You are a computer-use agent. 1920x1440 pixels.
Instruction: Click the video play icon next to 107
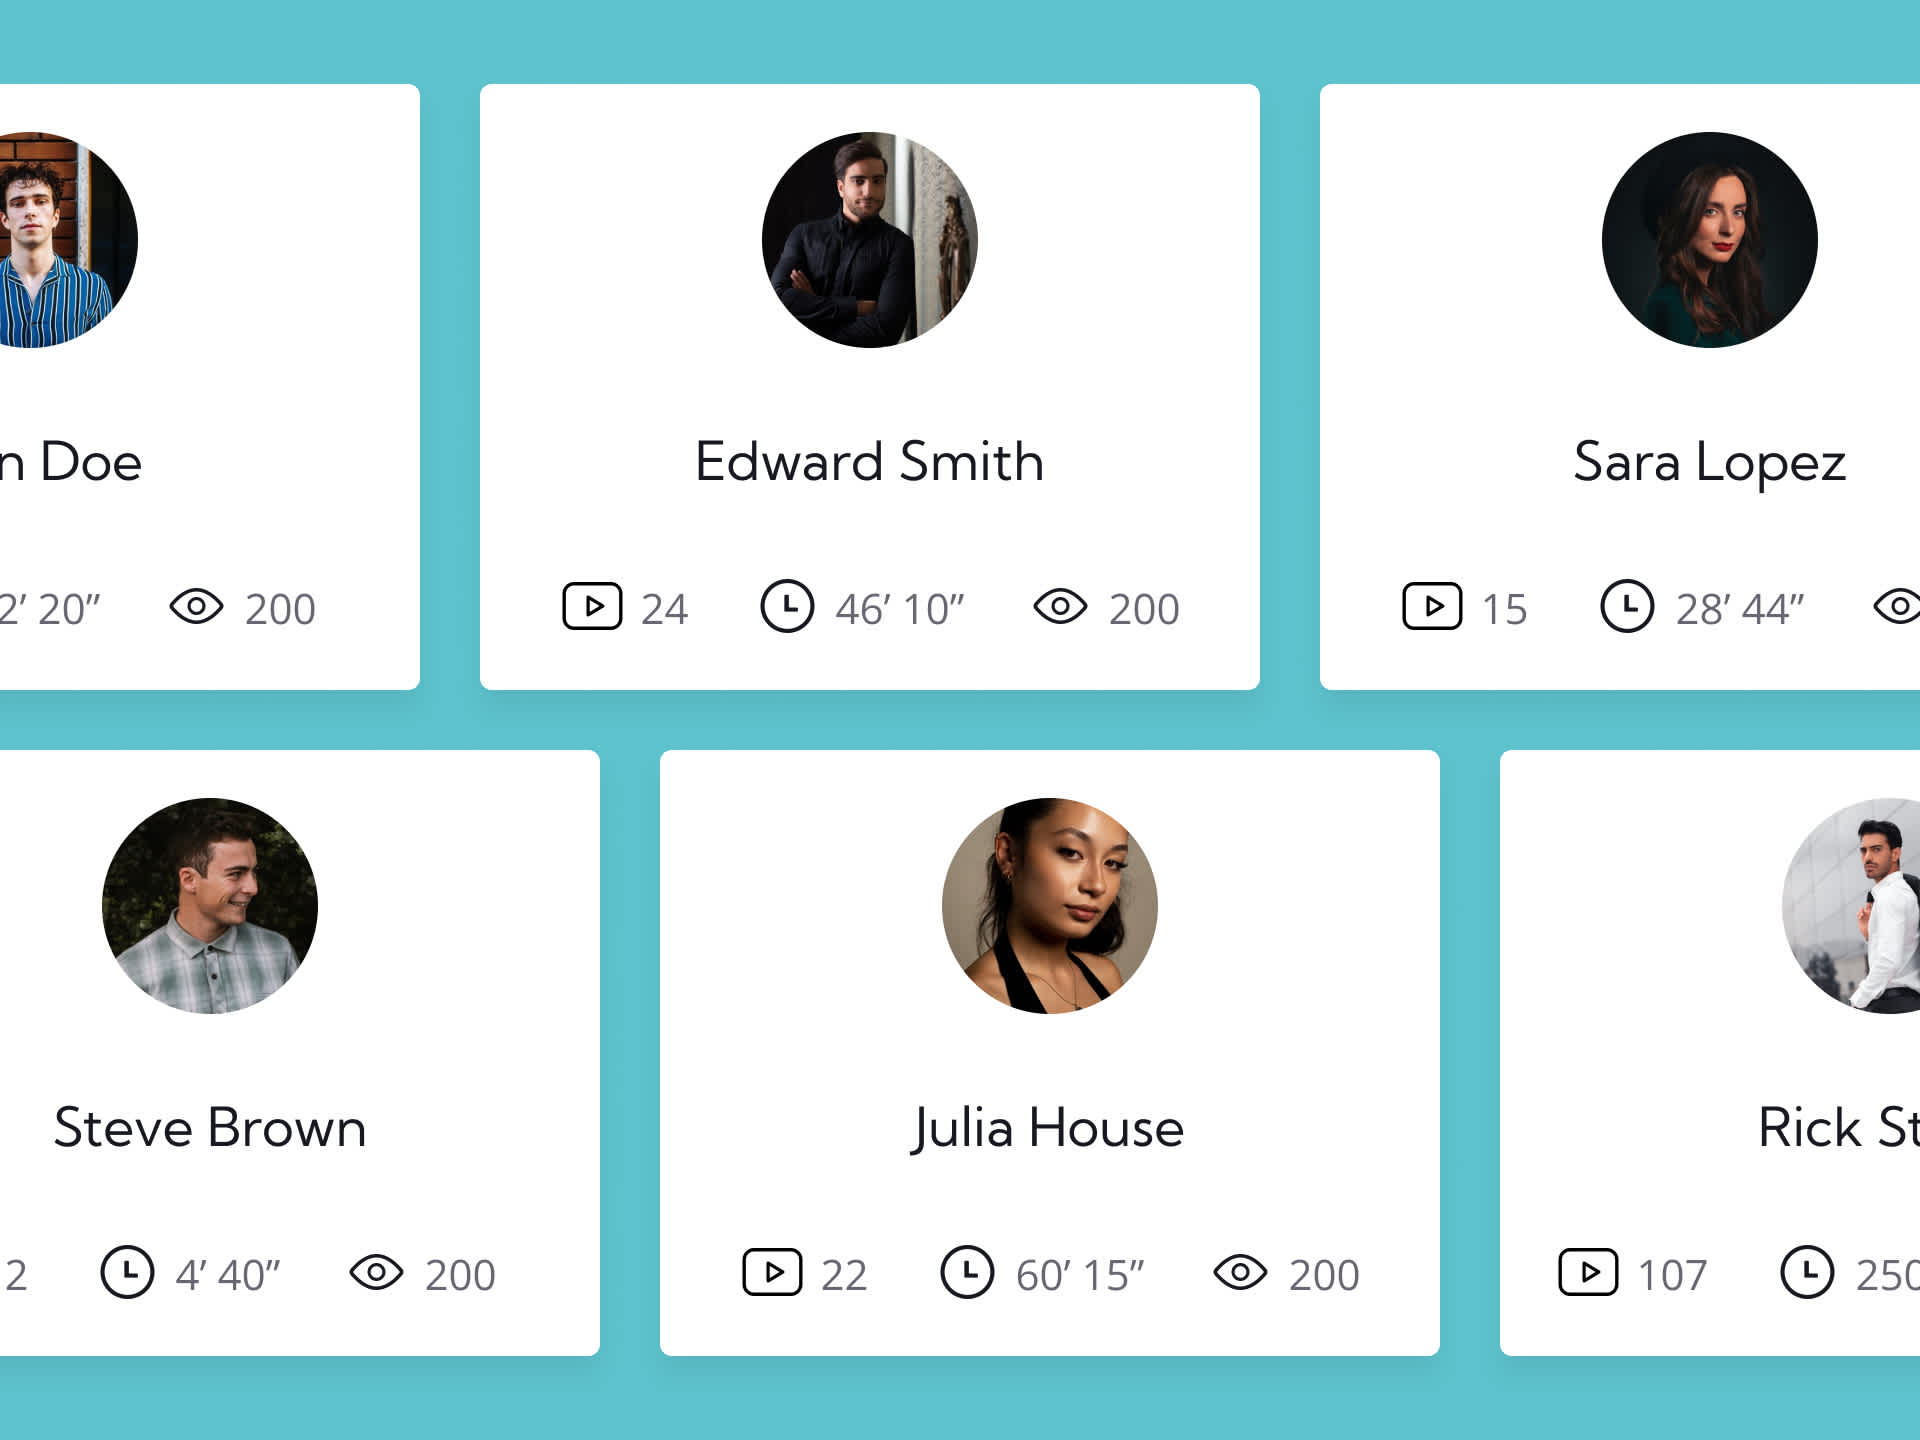click(x=1588, y=1272)
